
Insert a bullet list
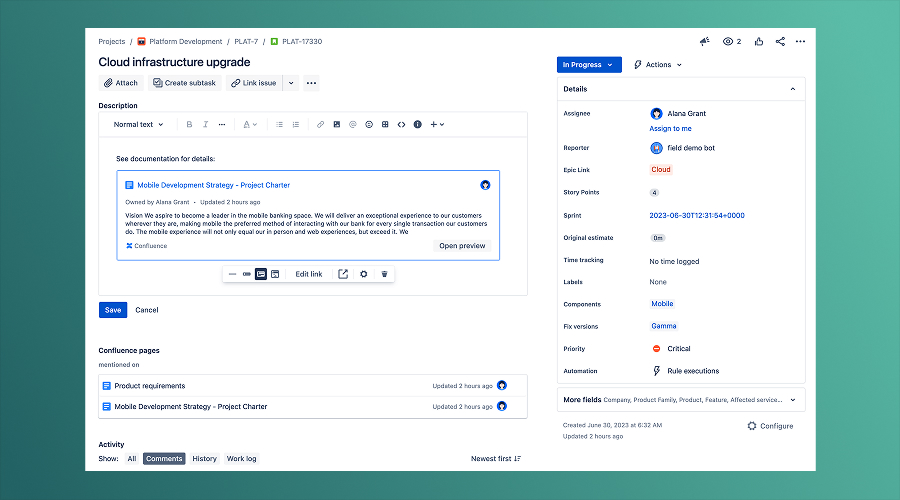click(x=280, y=125)
